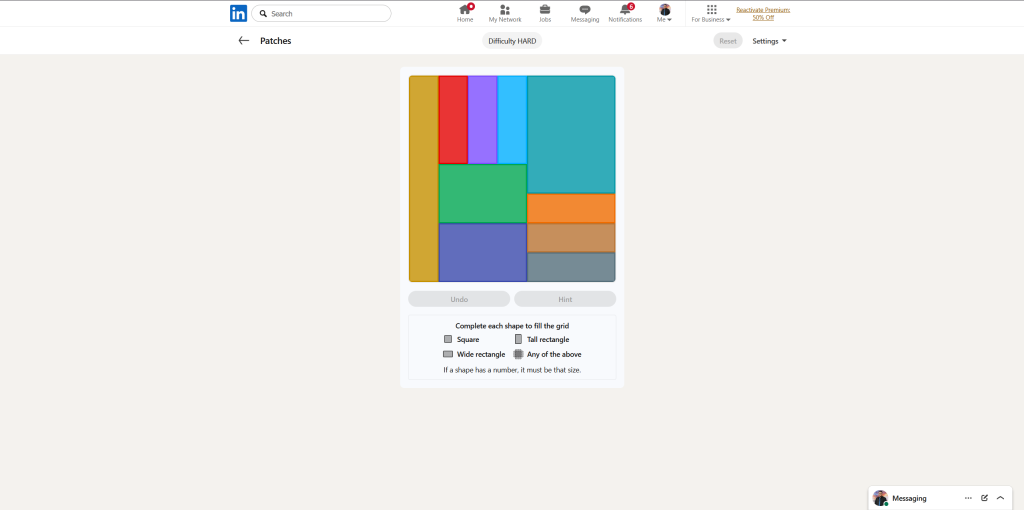Click the Undo button

click(x=459, y=299)
